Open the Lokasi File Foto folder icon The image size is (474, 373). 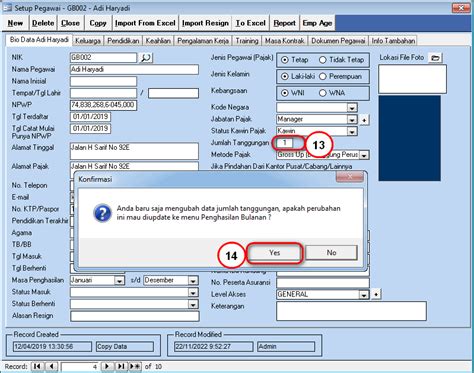pyautogui.click(x=435, y=58)
